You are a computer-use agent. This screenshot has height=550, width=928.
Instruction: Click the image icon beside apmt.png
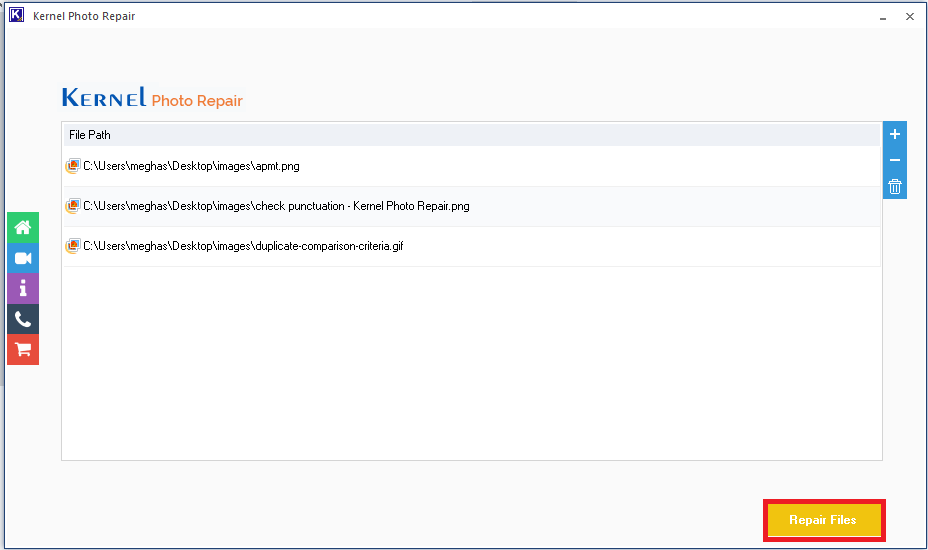[73, 166]
